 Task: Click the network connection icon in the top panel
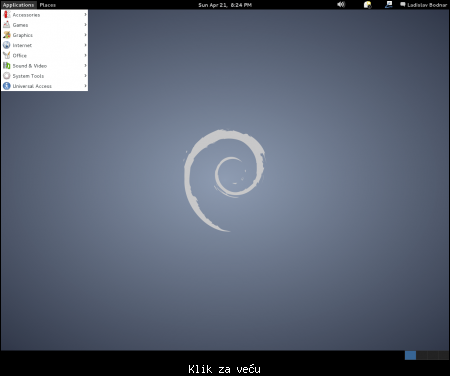click(x=388, y=5)
